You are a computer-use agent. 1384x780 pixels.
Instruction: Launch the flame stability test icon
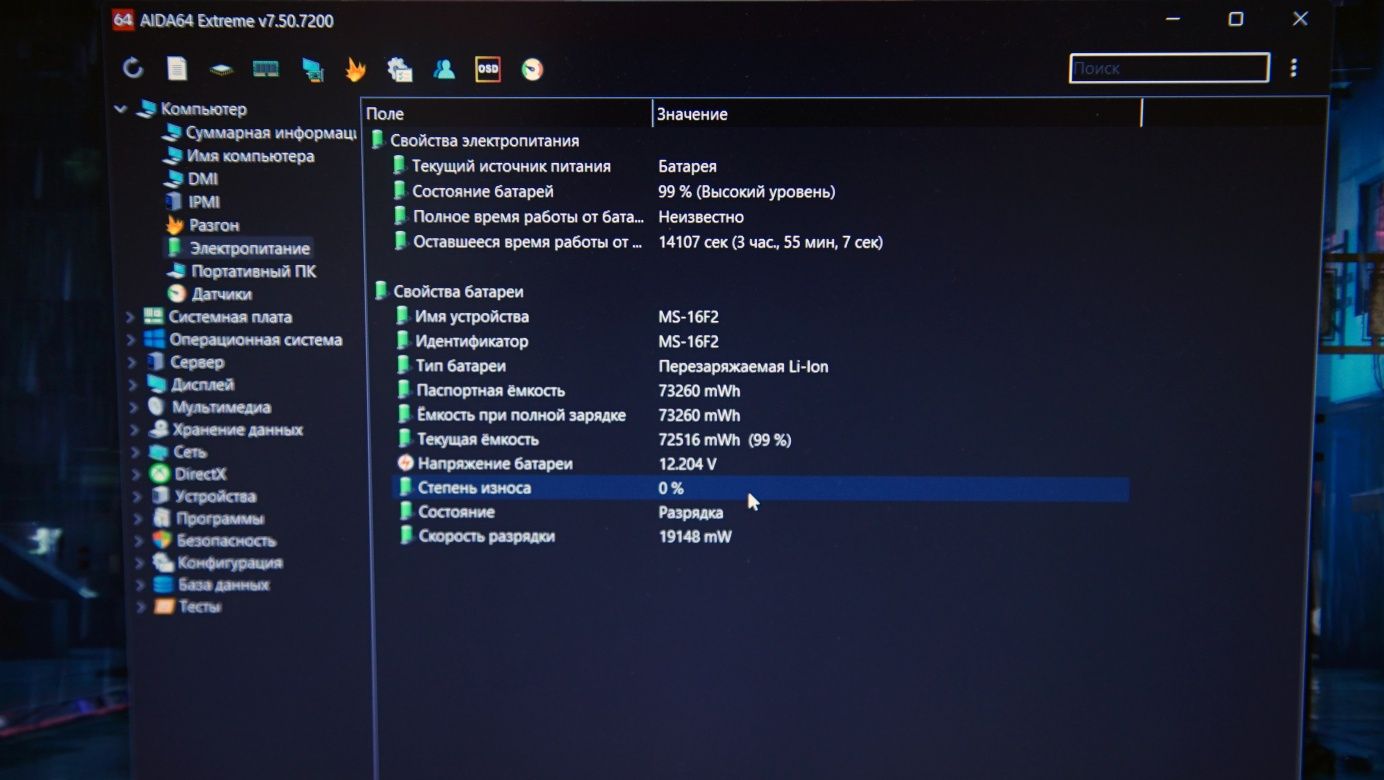point(355,69)
